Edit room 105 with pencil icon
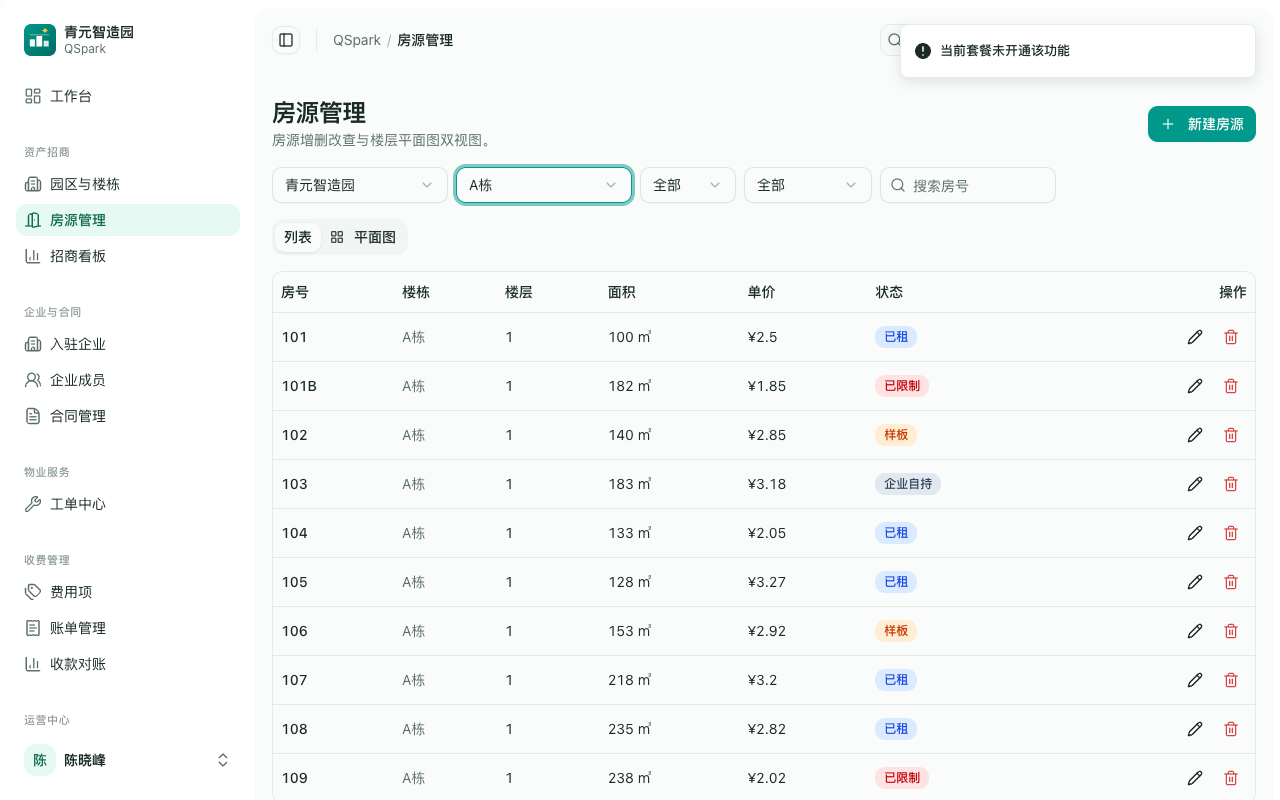The width and height of the screenshot is (1280, 800). tap(1195, 582)
